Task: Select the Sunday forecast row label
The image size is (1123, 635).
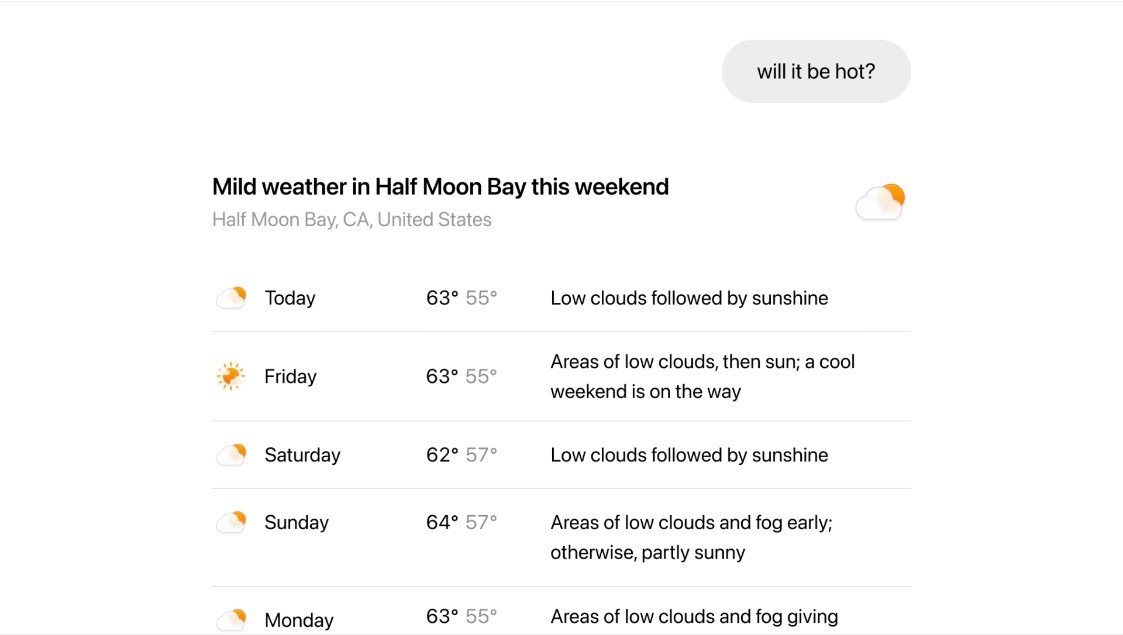Action: click(x=296, y=522)
